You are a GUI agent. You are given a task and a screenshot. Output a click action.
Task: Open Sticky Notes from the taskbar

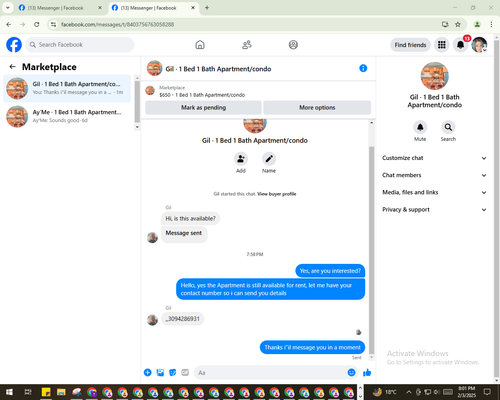[46, 392]
